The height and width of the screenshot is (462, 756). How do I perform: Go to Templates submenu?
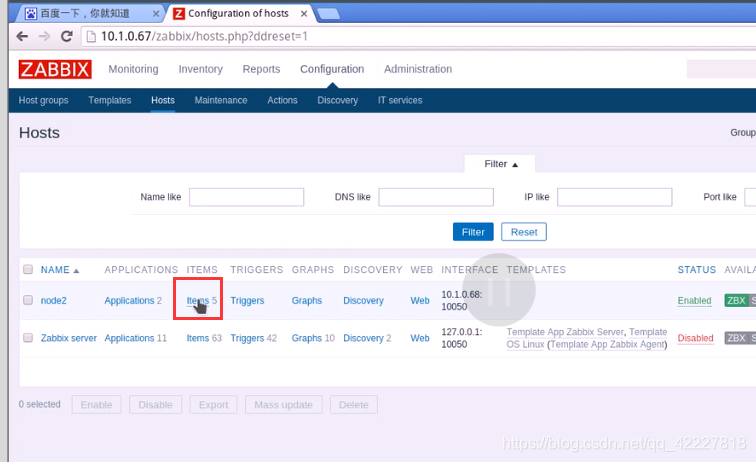click(x=109, y=100)
